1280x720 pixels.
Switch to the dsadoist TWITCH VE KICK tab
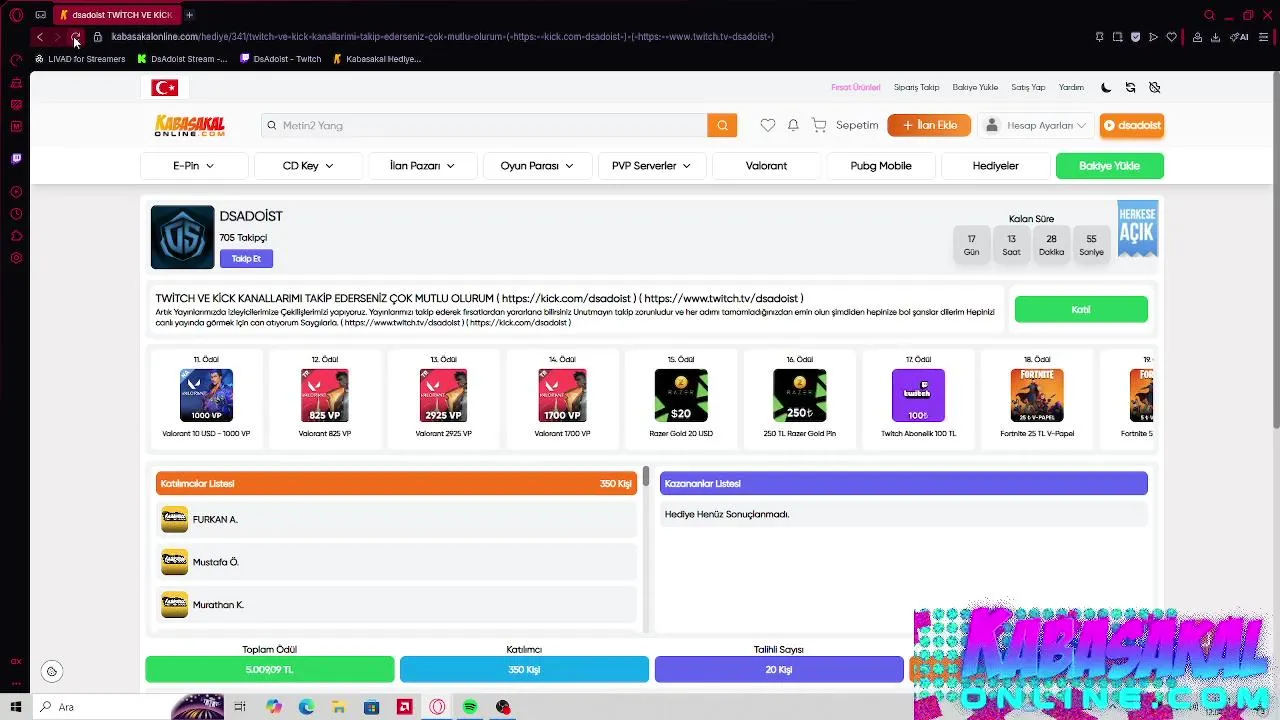click(x=115, y=15)
